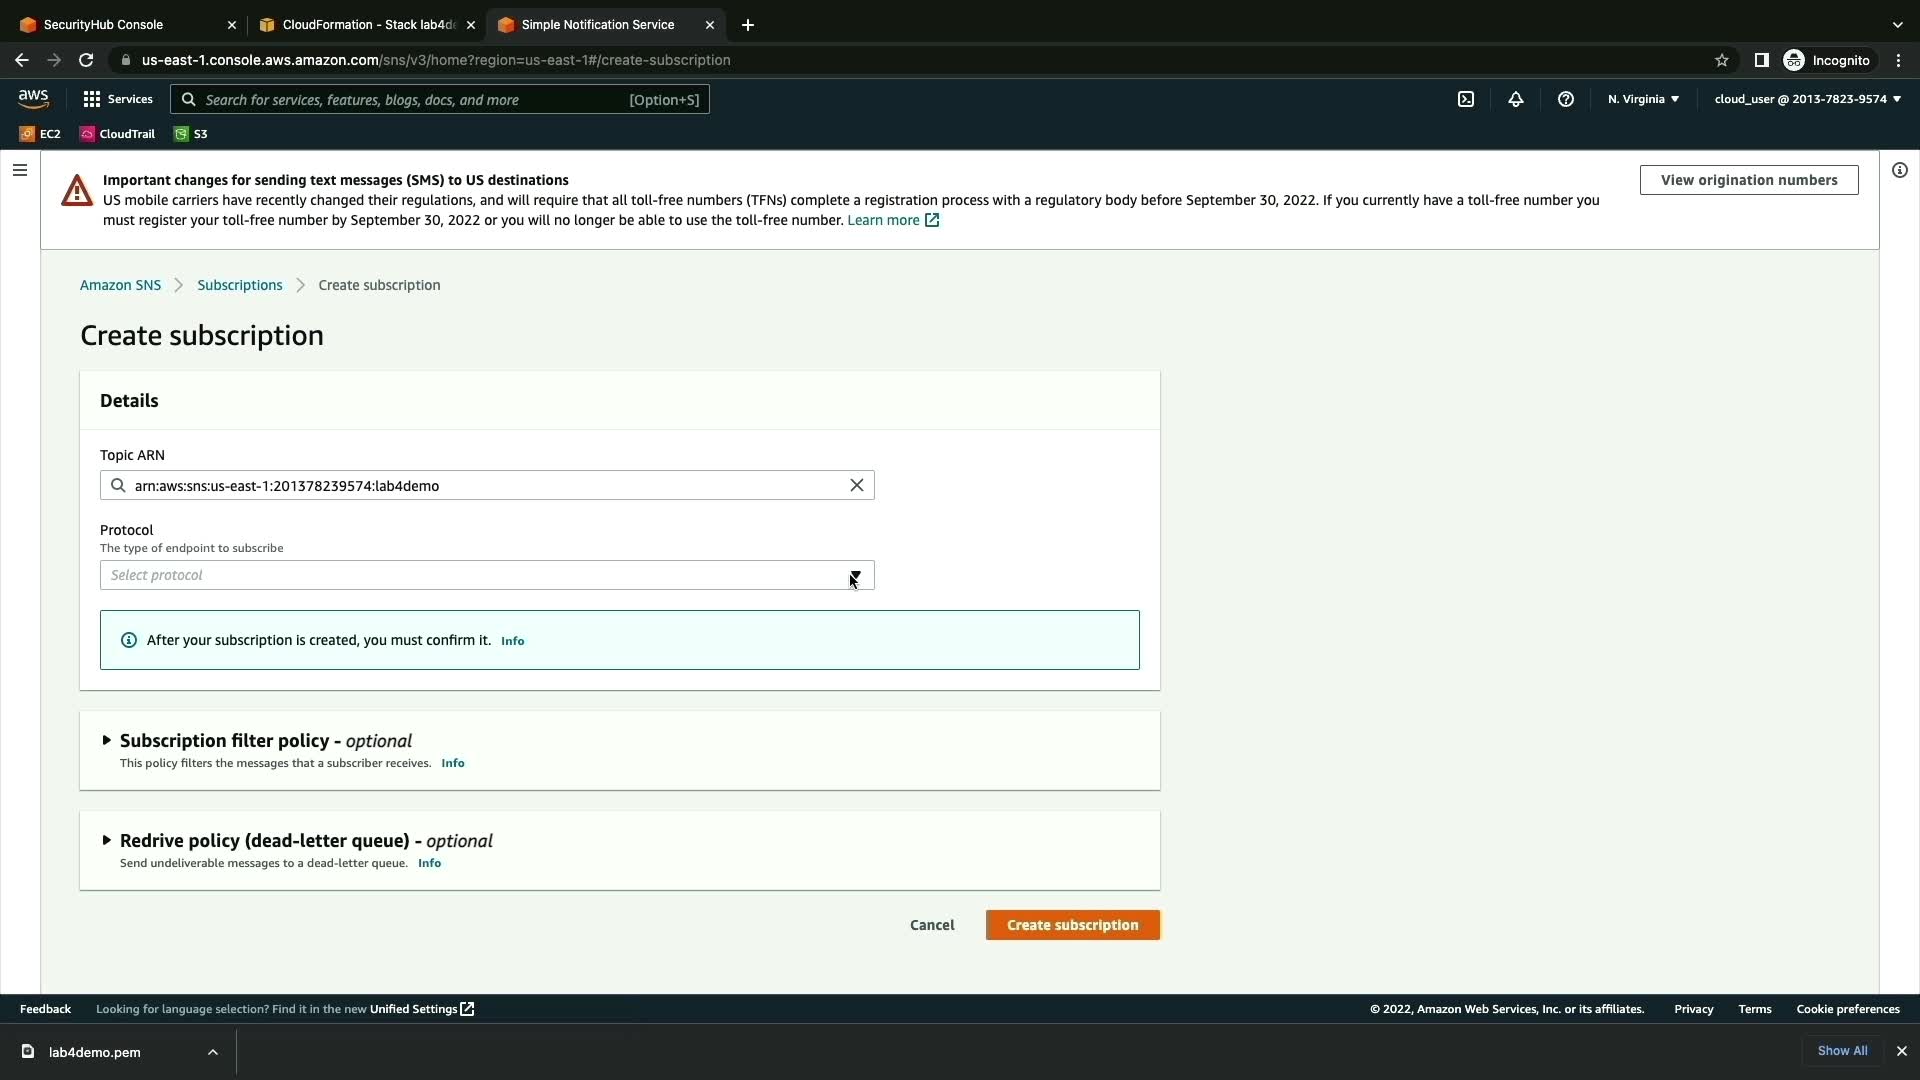The height and width of the screenshot is (1080, 1920).
Task: Click the Create subscription button
Action: point(1072,925)
